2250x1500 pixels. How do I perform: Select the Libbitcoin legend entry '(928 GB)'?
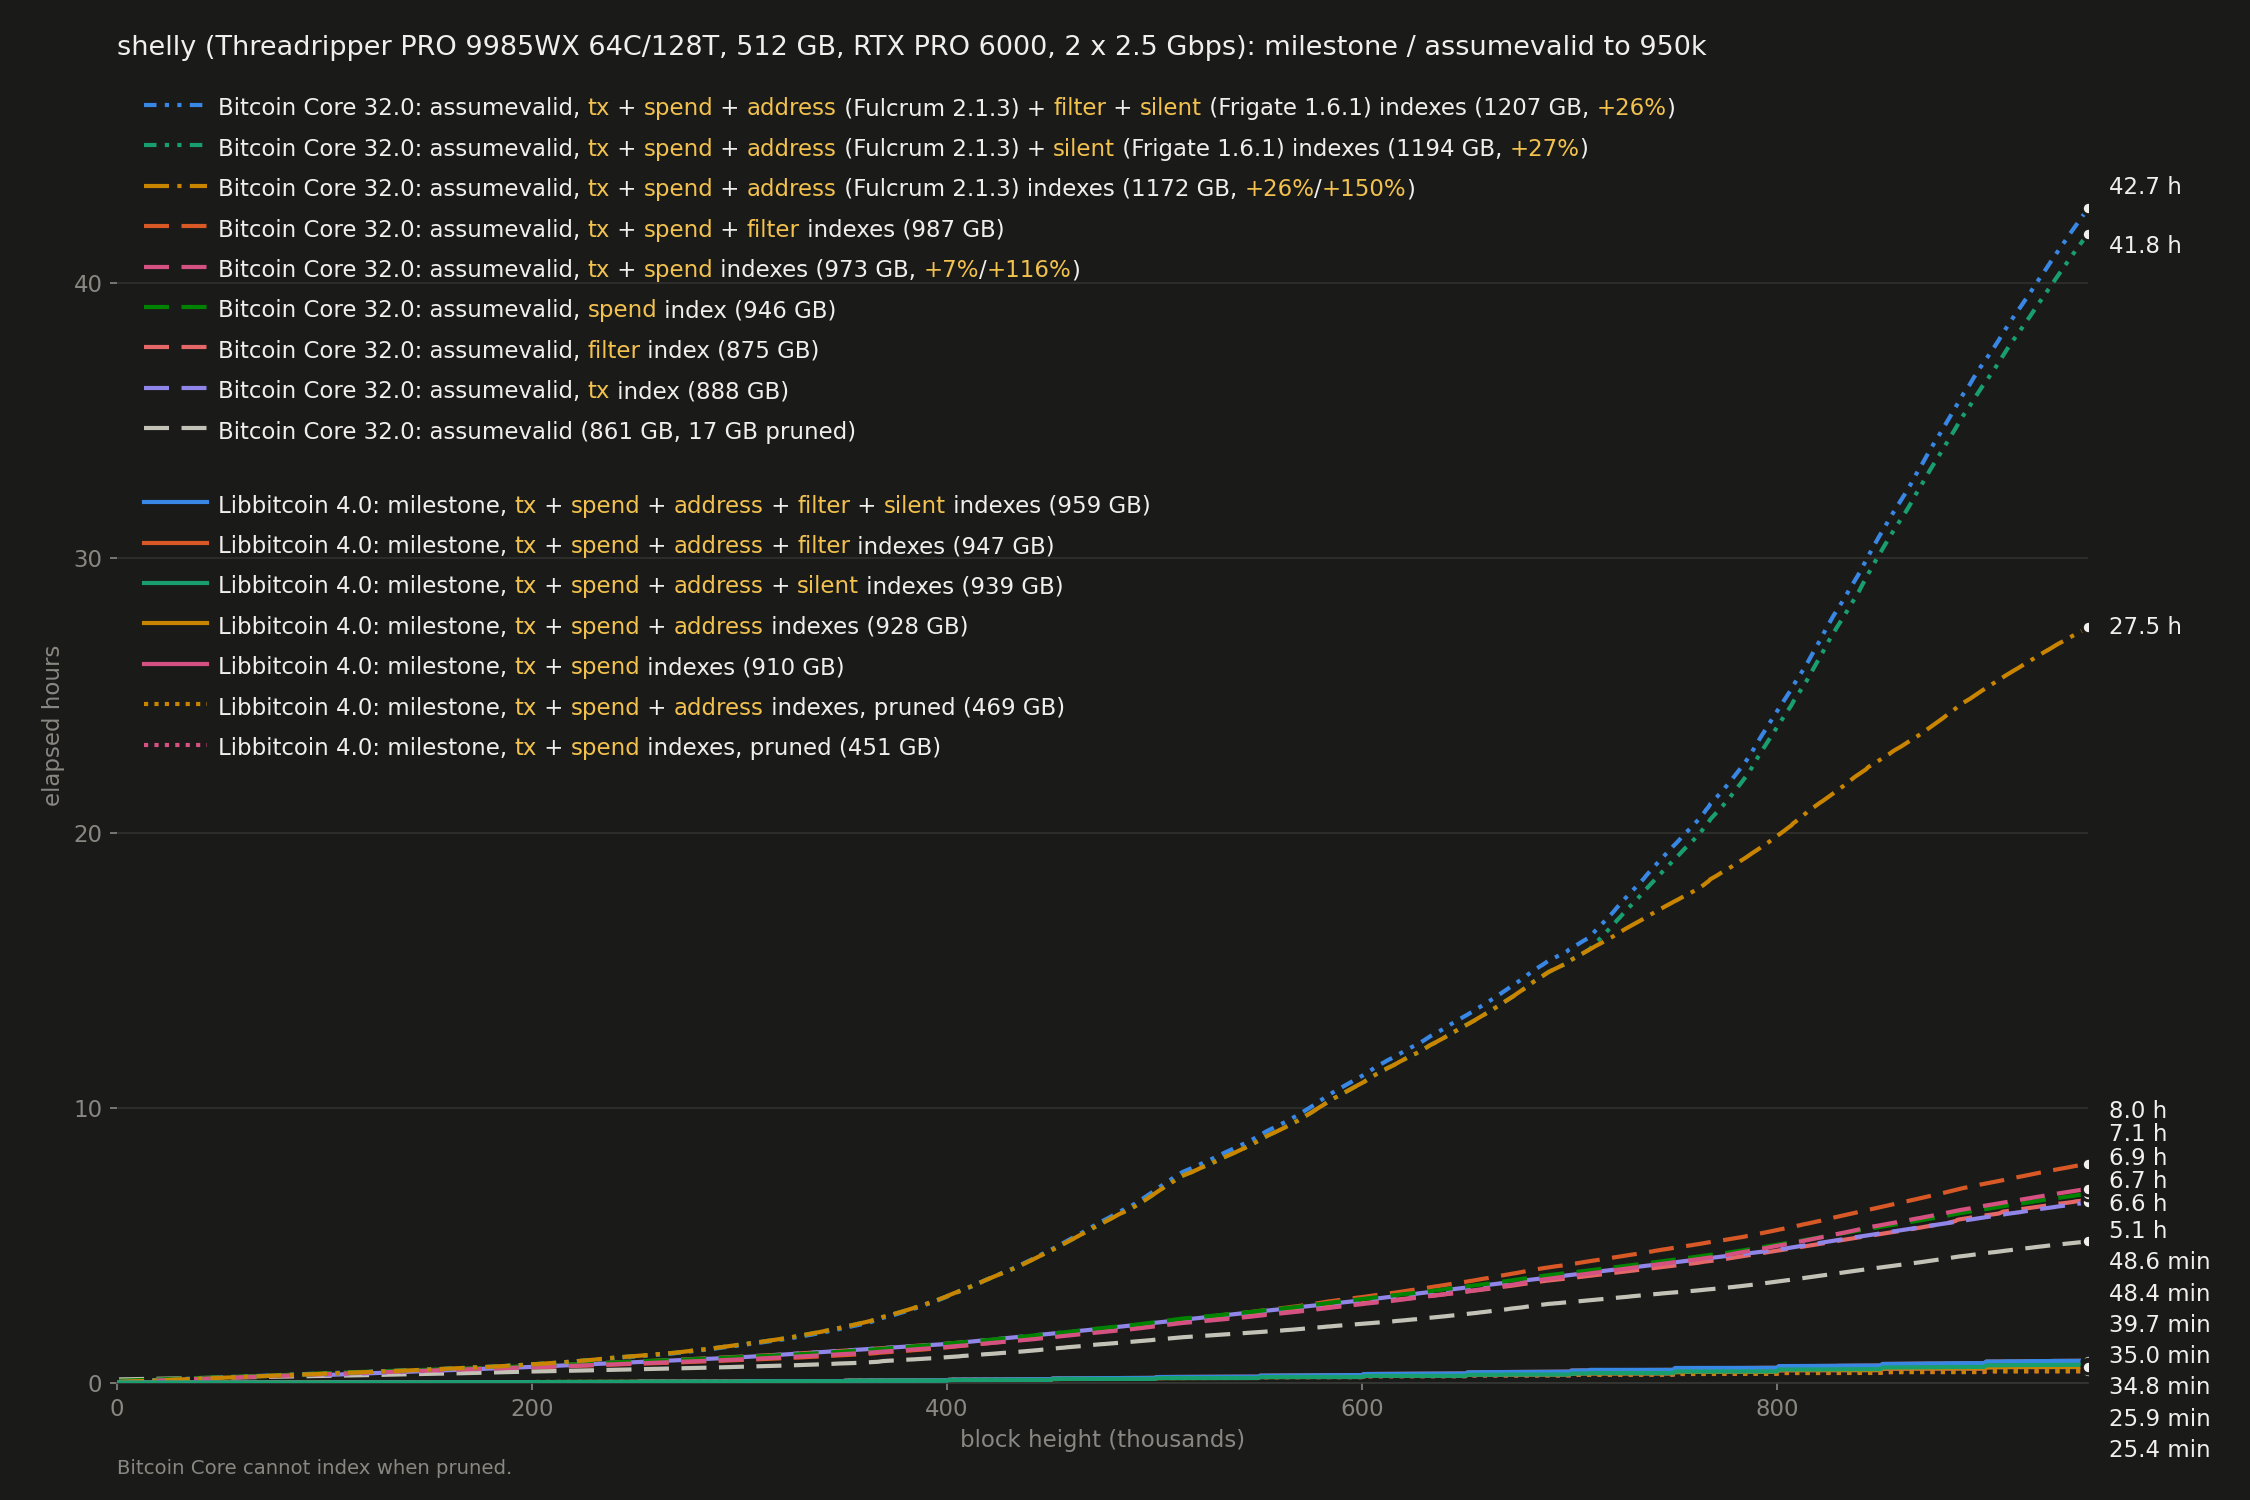(x=556, y=626)
